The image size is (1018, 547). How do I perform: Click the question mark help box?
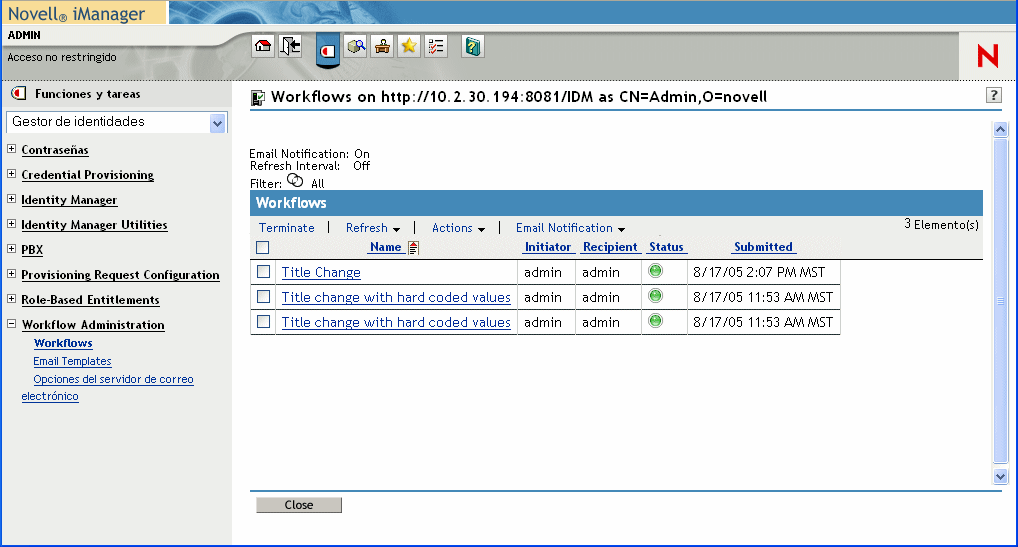993,95
